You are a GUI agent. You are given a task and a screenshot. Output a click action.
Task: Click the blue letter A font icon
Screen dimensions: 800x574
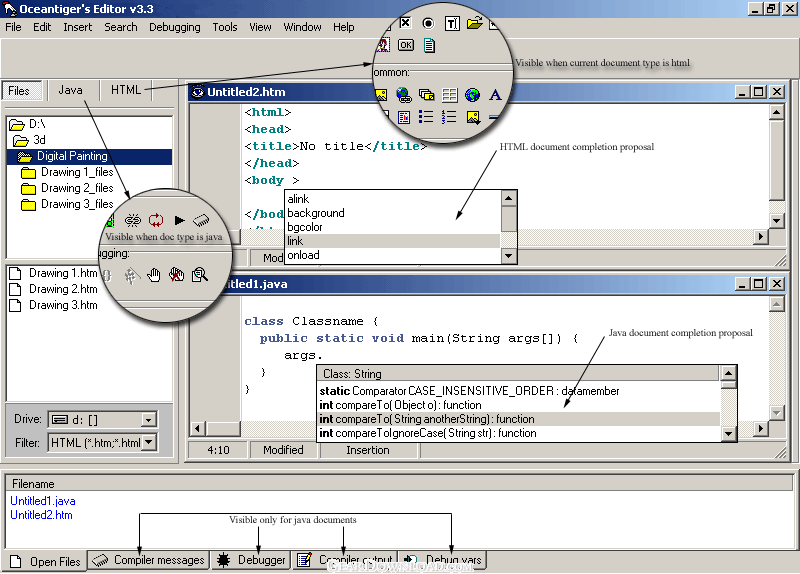point(495,95)
